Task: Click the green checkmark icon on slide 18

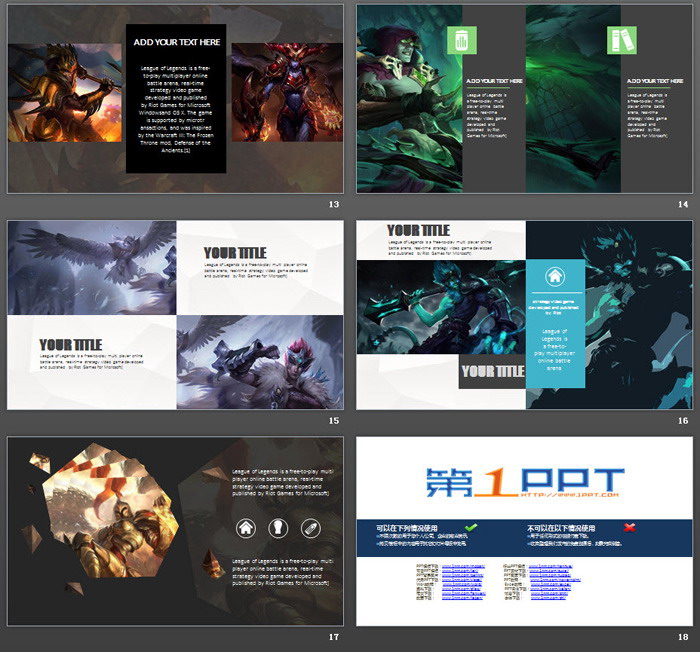Action: tap(471, 527)
